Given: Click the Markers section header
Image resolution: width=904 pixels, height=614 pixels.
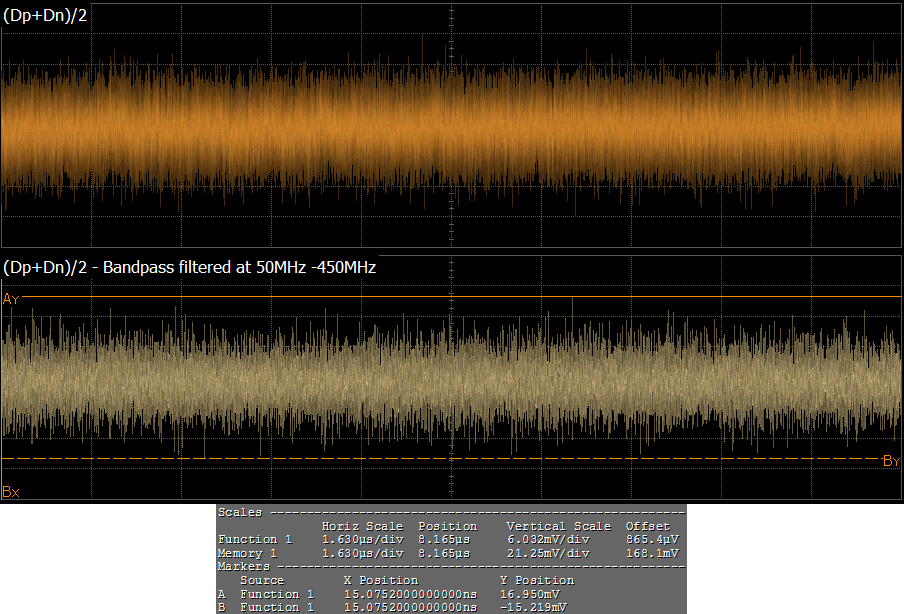Looking at the screenshot, I should (x=243, y=566).
